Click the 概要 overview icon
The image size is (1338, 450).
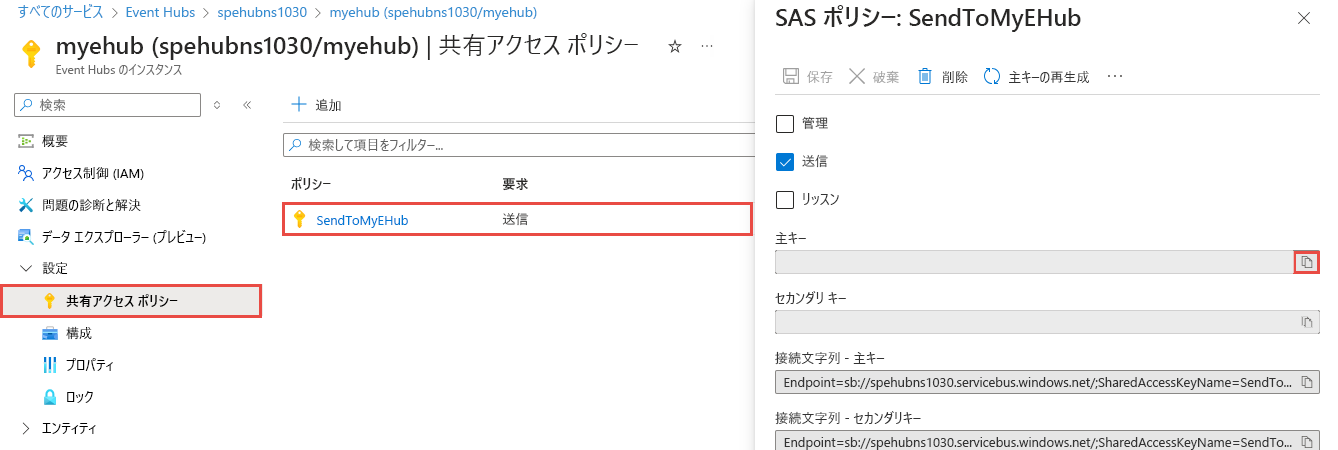(27, 142)
